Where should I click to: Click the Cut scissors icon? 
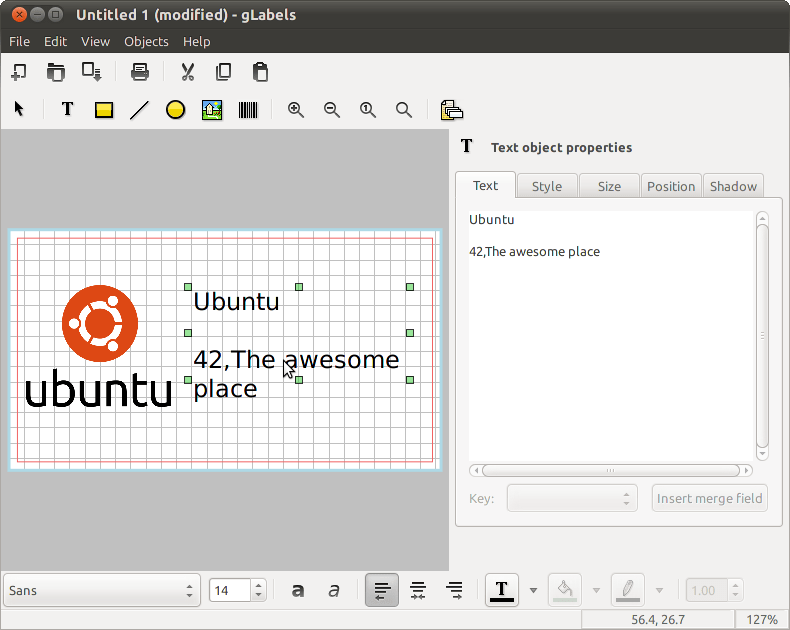click(x=187, y=72)
